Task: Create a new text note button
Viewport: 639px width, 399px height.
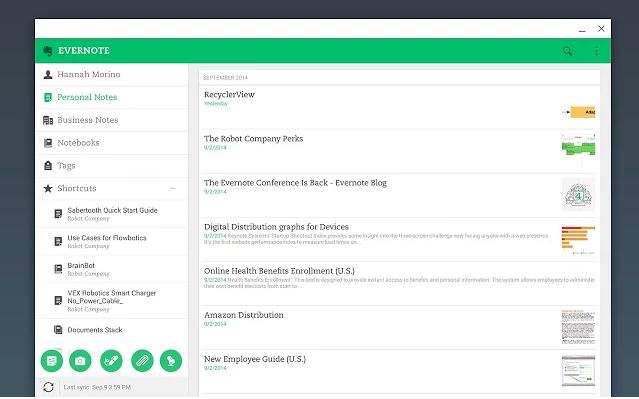Action: (52, 361)
